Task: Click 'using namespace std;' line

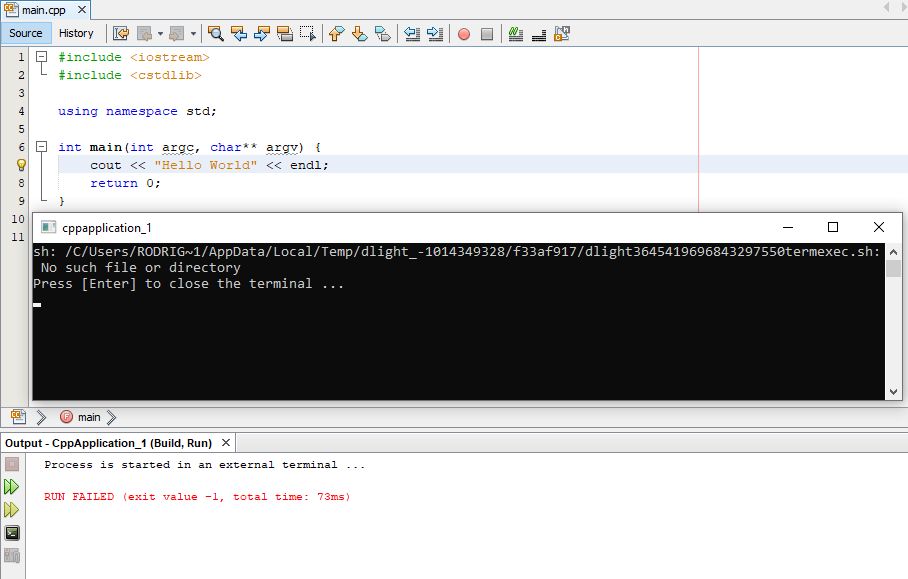Action: click(137, 111)
